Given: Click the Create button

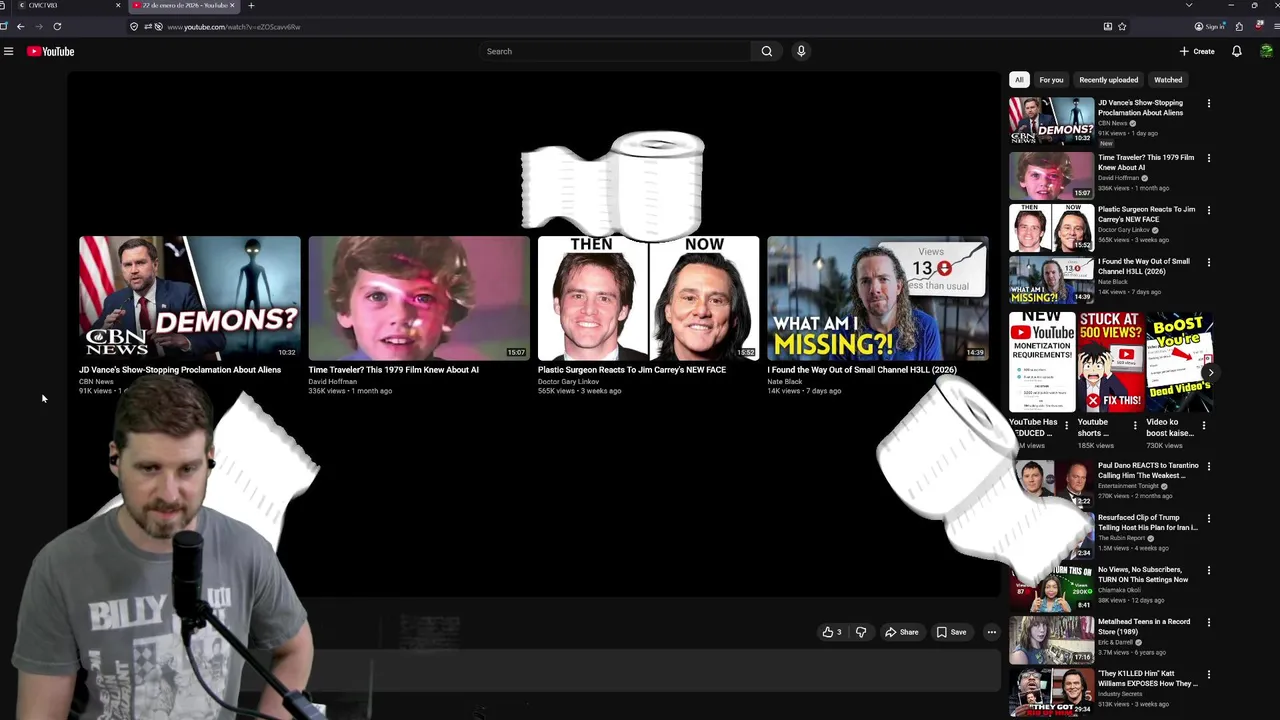Looking at the screenshot, I should [1197, 51].
